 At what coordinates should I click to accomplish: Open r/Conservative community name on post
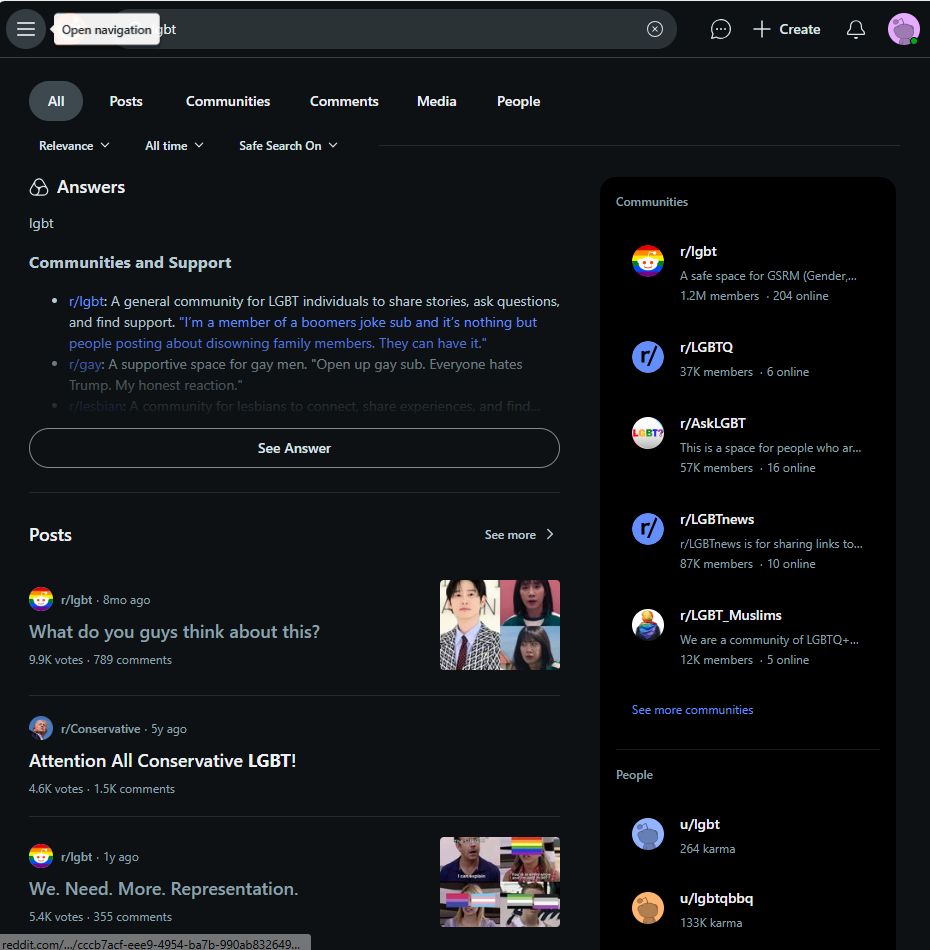[101, 729]
